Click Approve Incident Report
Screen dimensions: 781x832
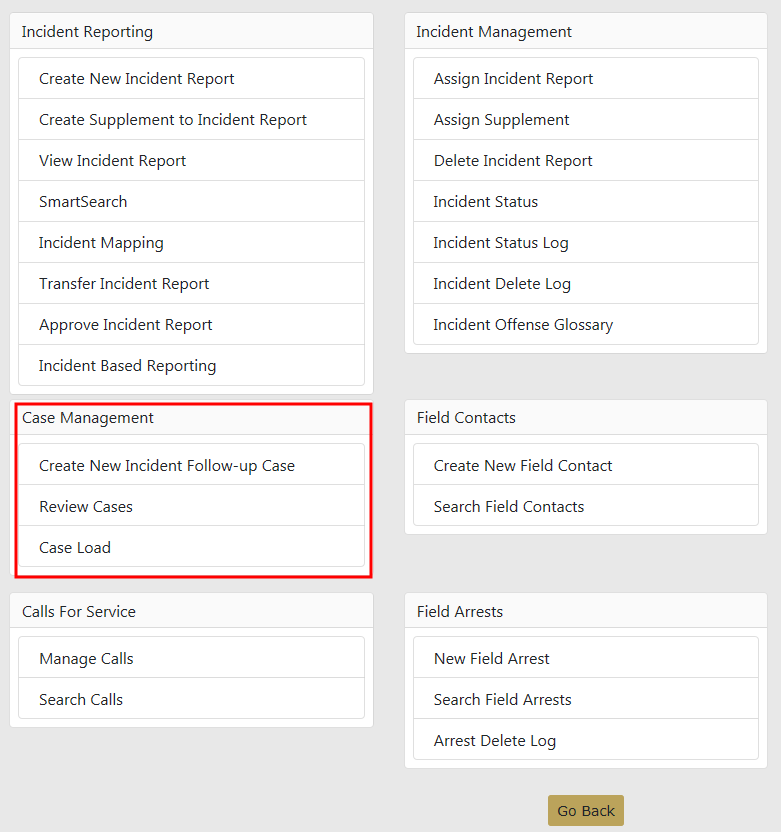pos(126,325)
